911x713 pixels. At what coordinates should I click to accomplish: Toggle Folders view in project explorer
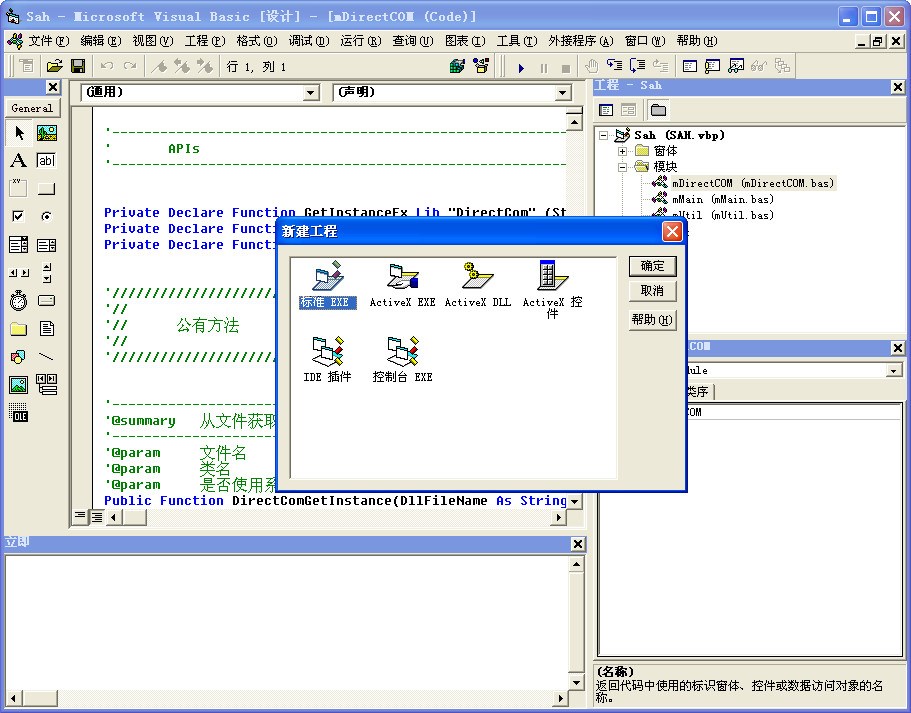(x=658, y=110)
